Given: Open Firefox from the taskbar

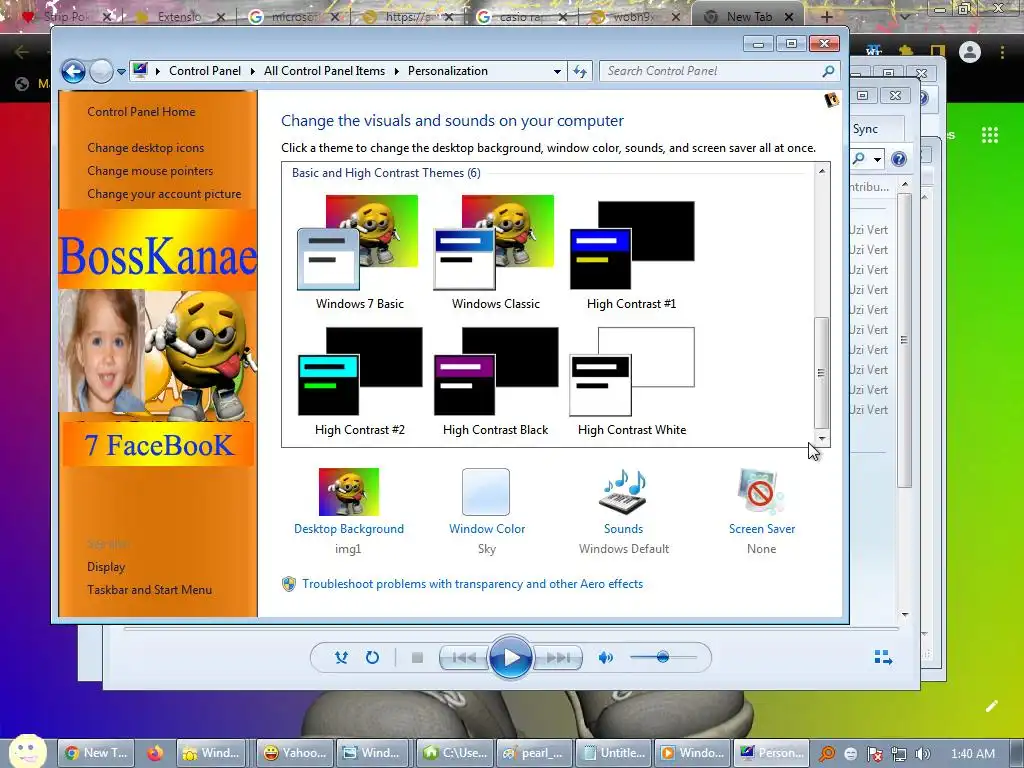Looking at the screenshot, I should [155, 753].
